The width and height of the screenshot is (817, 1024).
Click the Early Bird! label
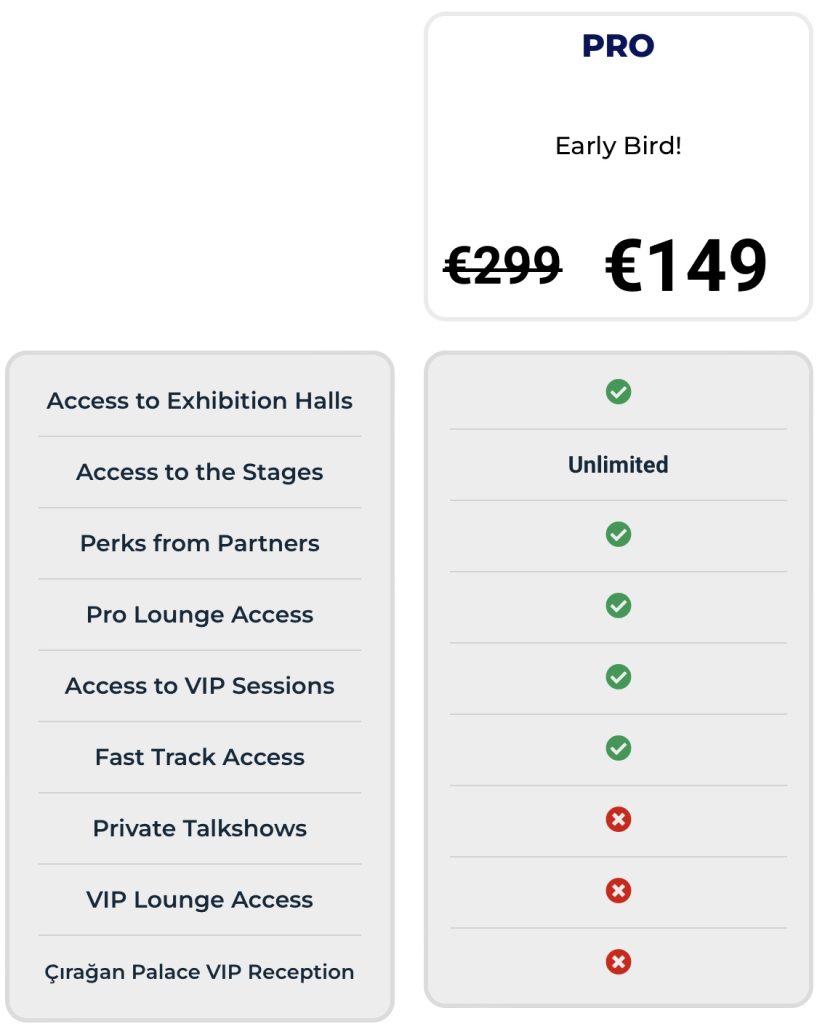click(x=618, y=146)
